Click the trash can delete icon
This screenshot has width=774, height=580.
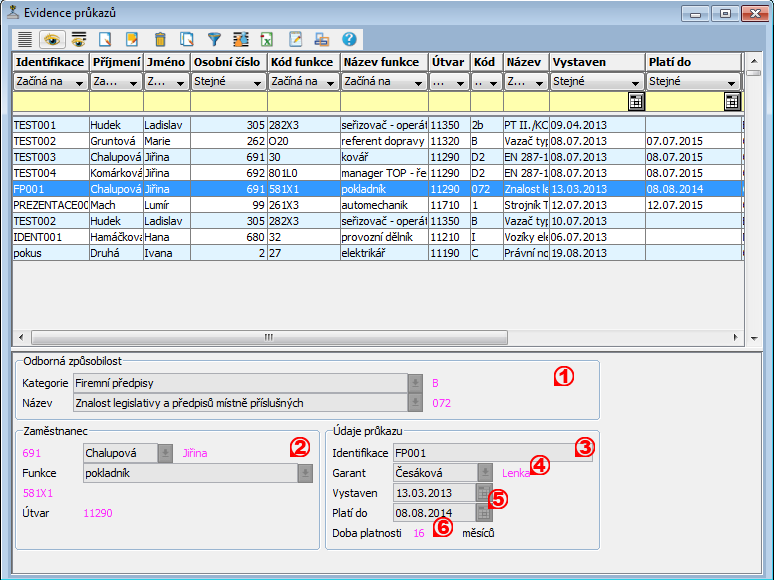click(160, 40)
